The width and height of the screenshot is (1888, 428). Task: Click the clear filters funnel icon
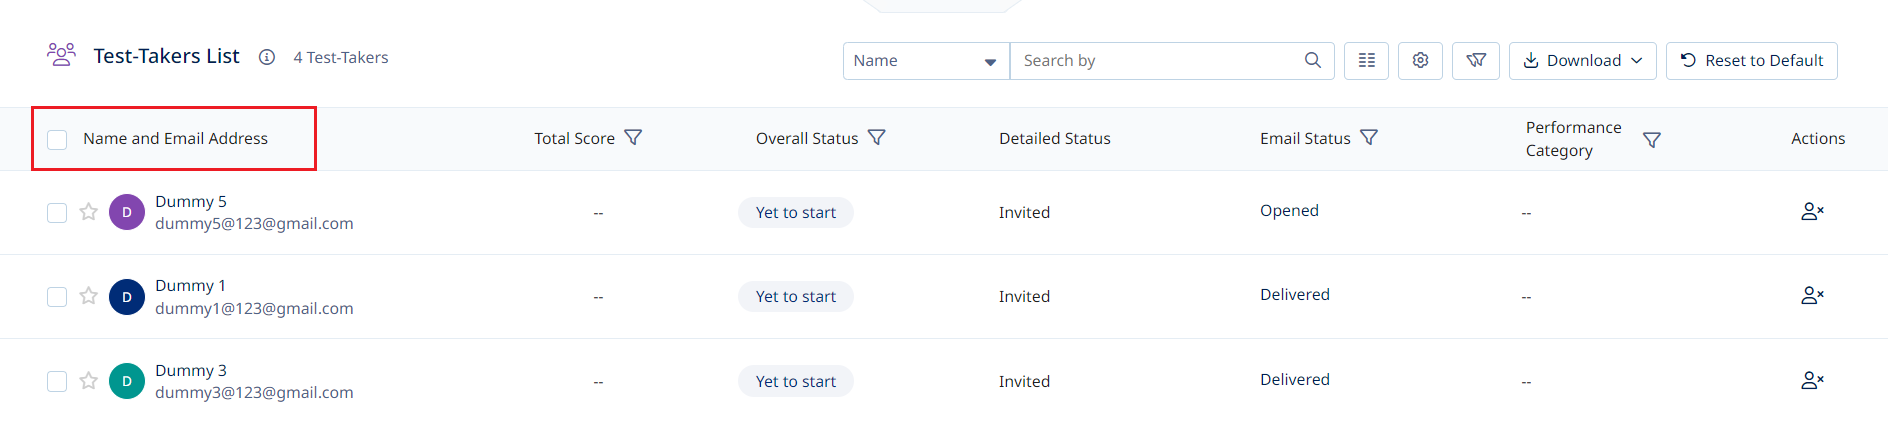click(1476, 61)
